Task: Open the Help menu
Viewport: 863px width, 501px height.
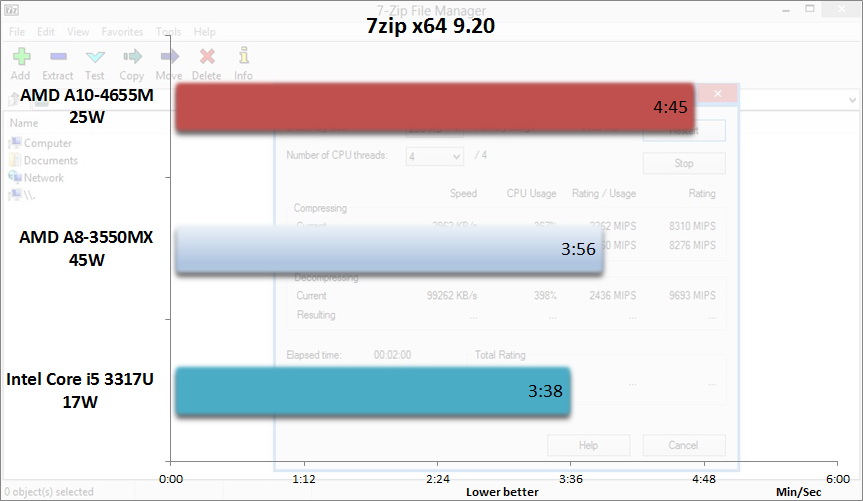Action: pyautogui.click(x=204, y=32)
